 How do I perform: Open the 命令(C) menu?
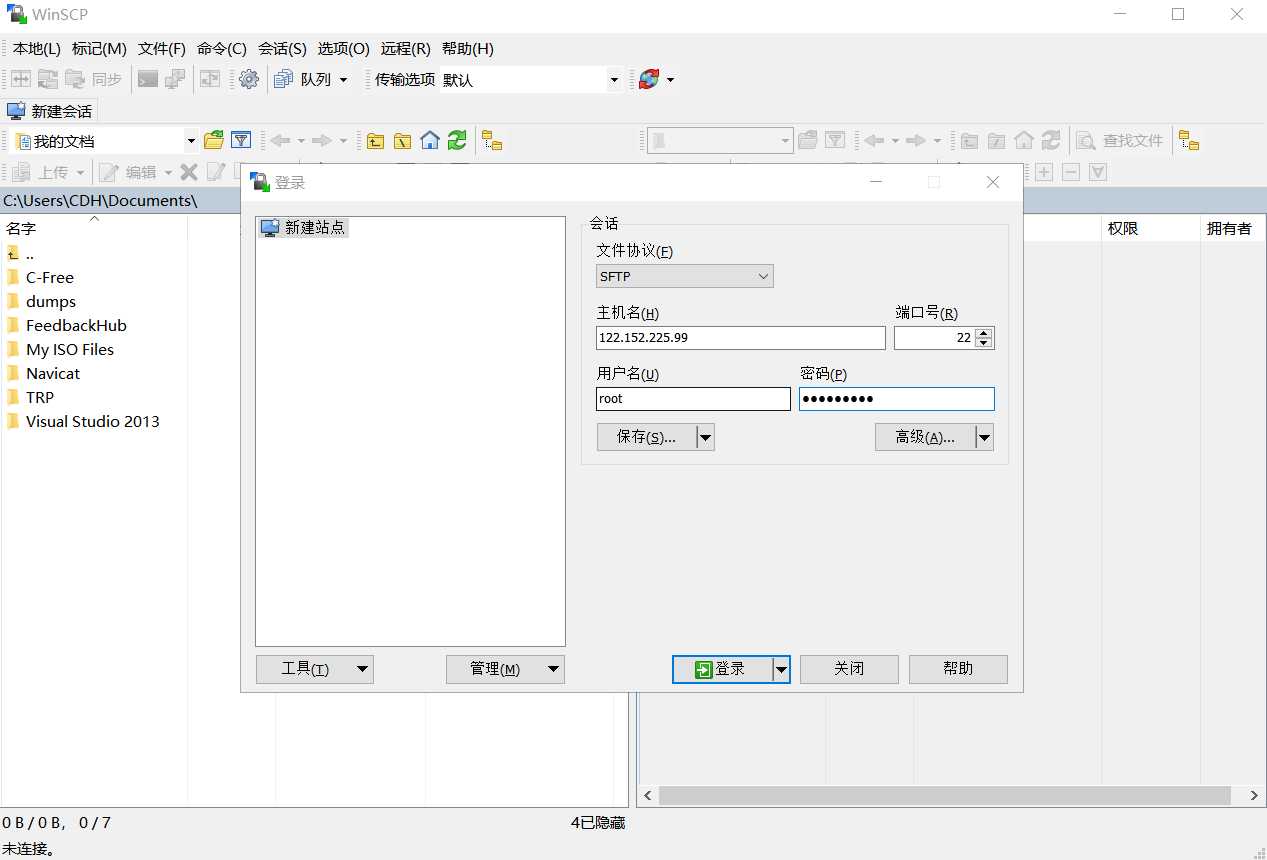pyautogui.click(x=222, y=48)
